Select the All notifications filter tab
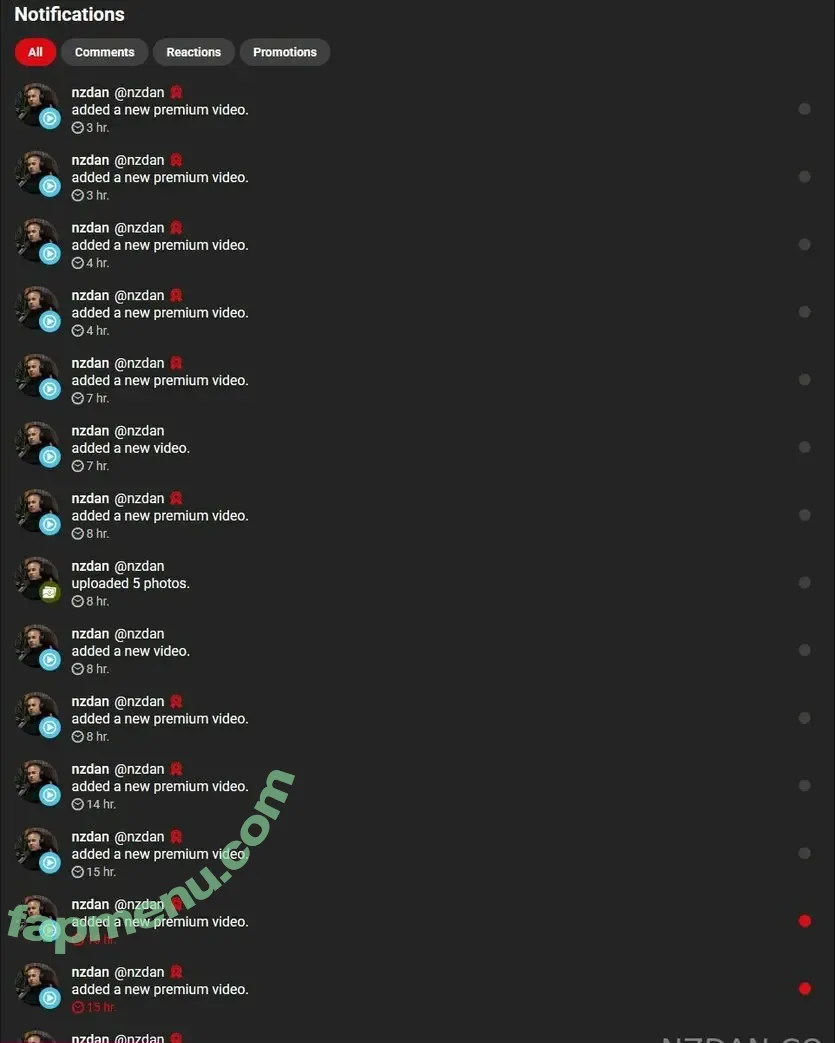This screenshot has width=835, height=1043. click(x=35, y=52)
